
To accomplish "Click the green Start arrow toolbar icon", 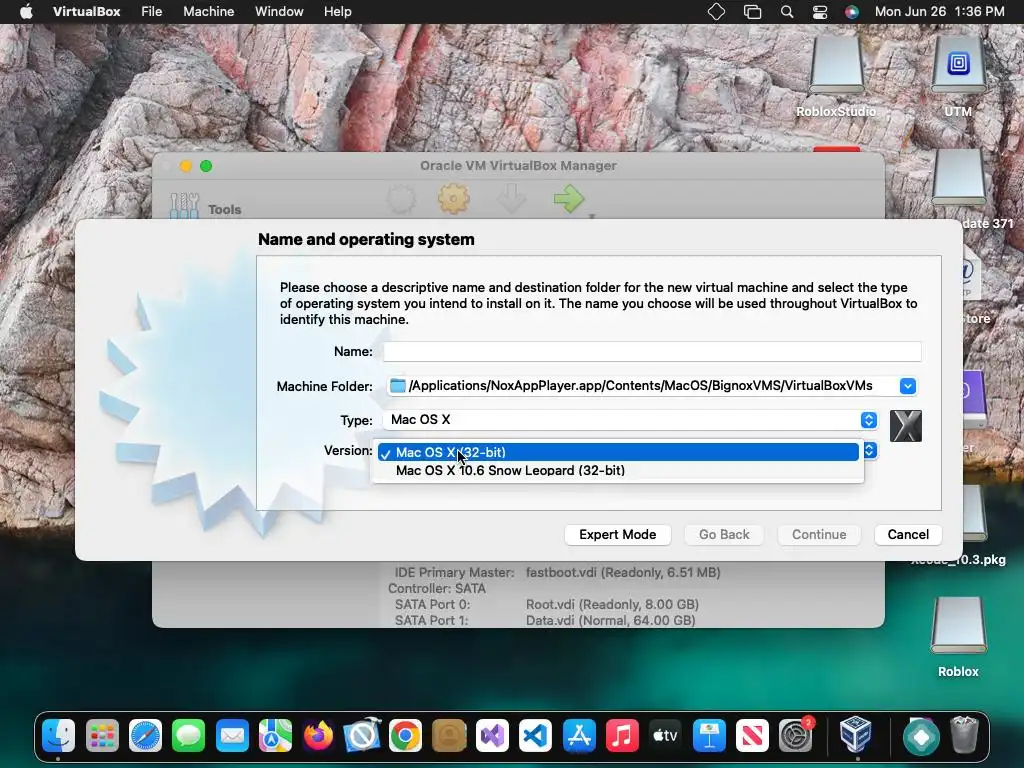I will tap(568, 199).
